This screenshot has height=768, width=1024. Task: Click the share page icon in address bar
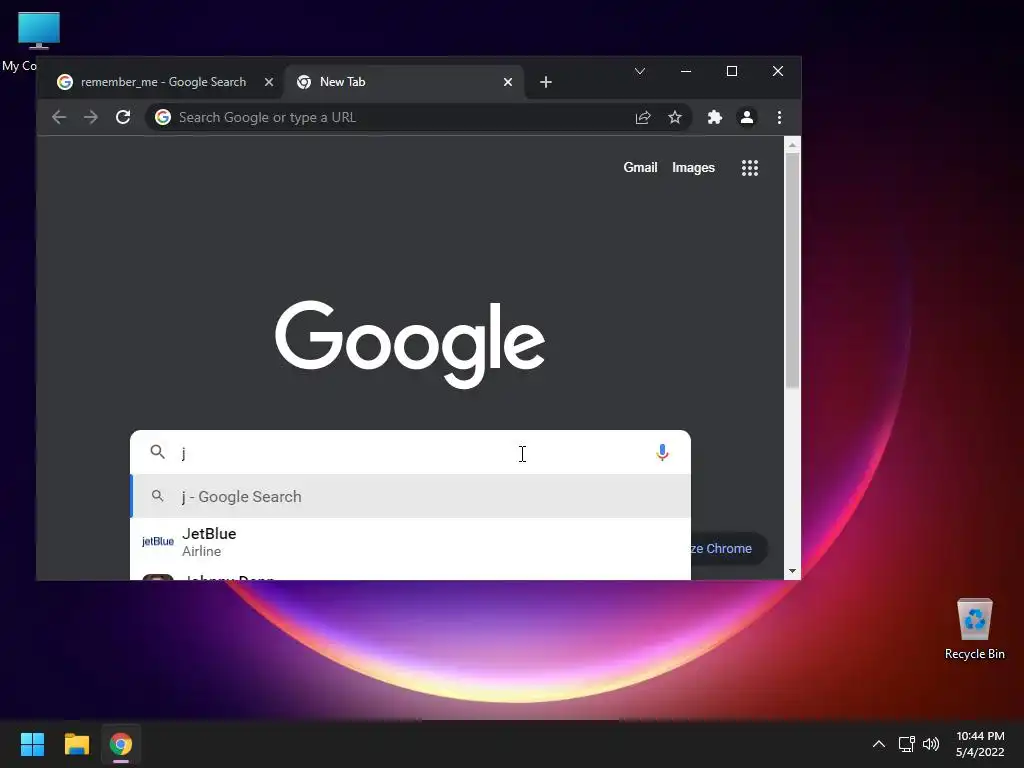click(x=643, y=118)
